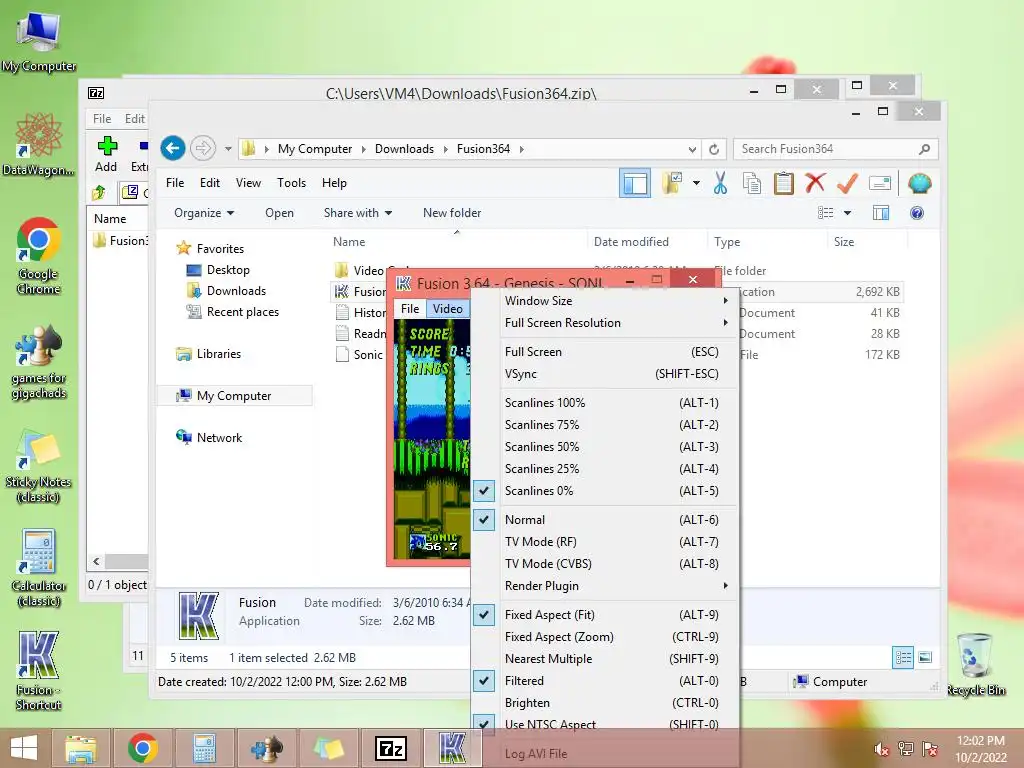Select Desktop under Favorites
The image size is (1024, 768).
(228, 270)
